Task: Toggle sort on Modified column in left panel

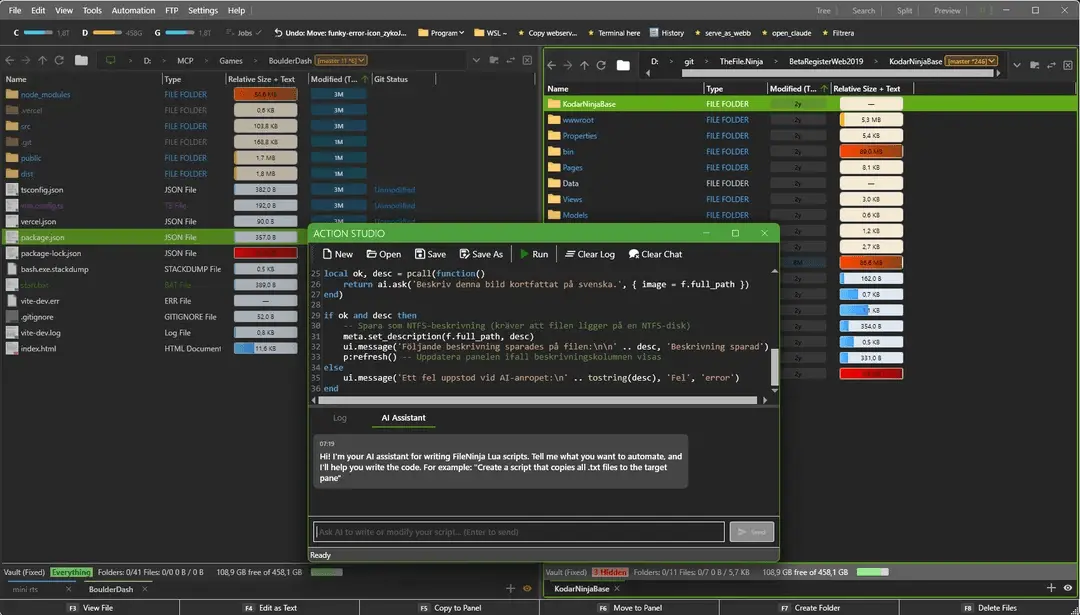Action: pyautogui.click(x=338, y=79)
